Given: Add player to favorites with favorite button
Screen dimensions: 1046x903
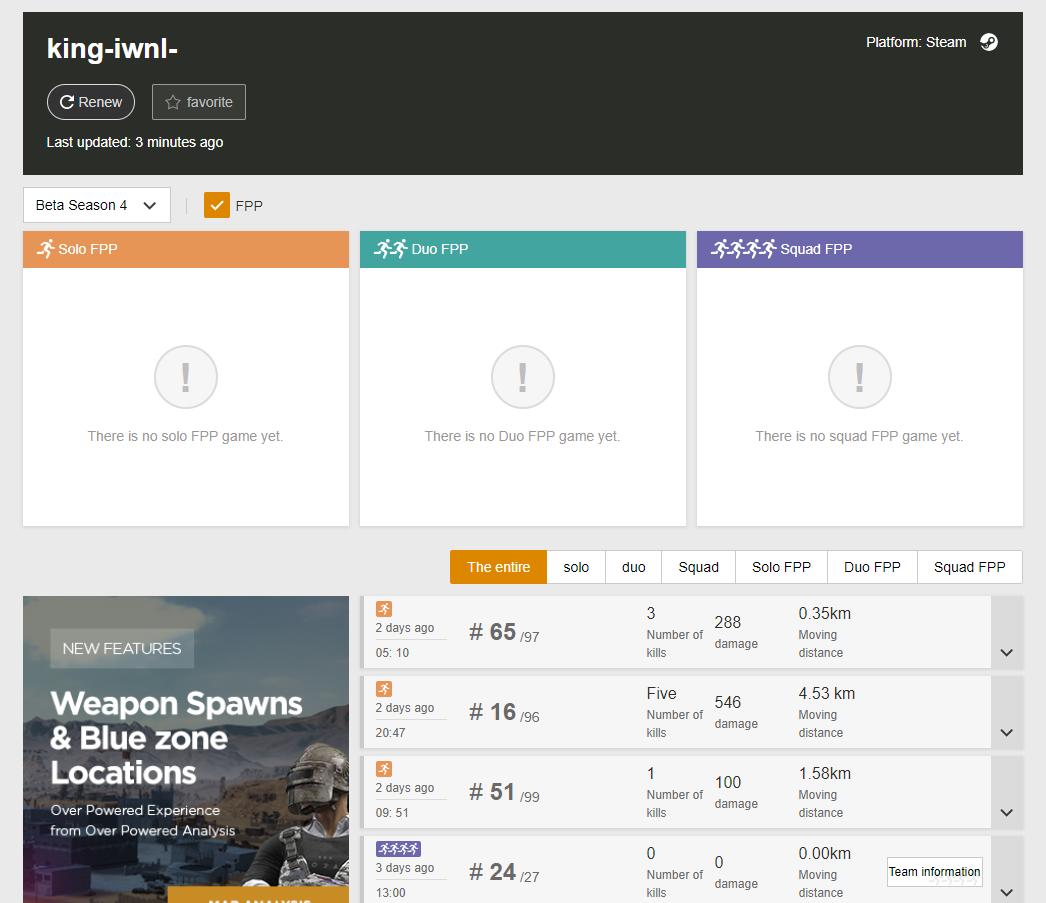Looking at the screenshot, I should [x=199, y=102].
